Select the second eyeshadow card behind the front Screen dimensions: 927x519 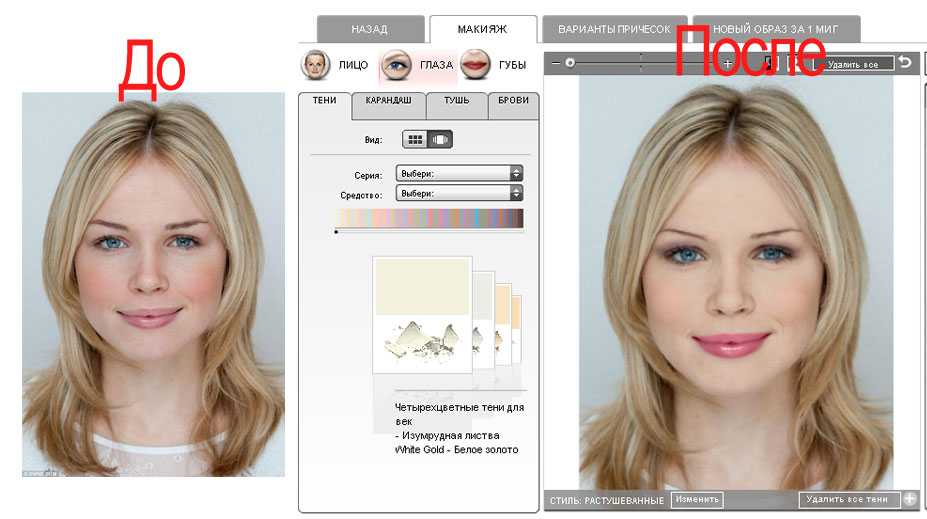pos(484,320)
